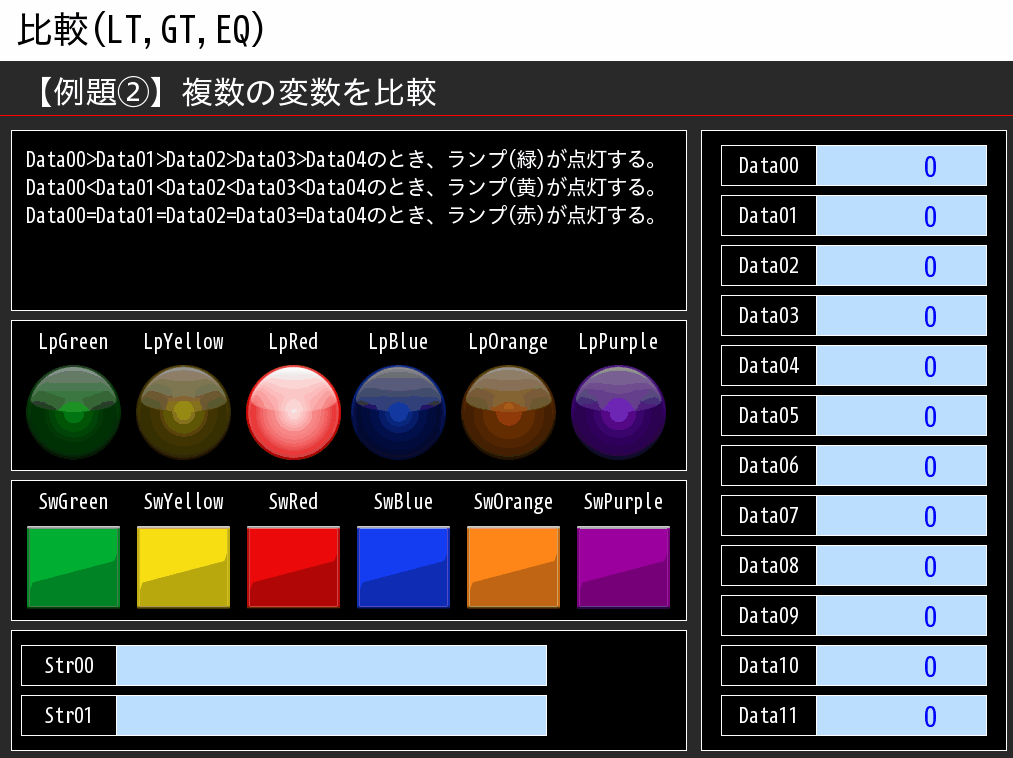The width and height of the screenshot is (1013, 758).
Task: Click into the Str00 text field
Action: point(331,666)
